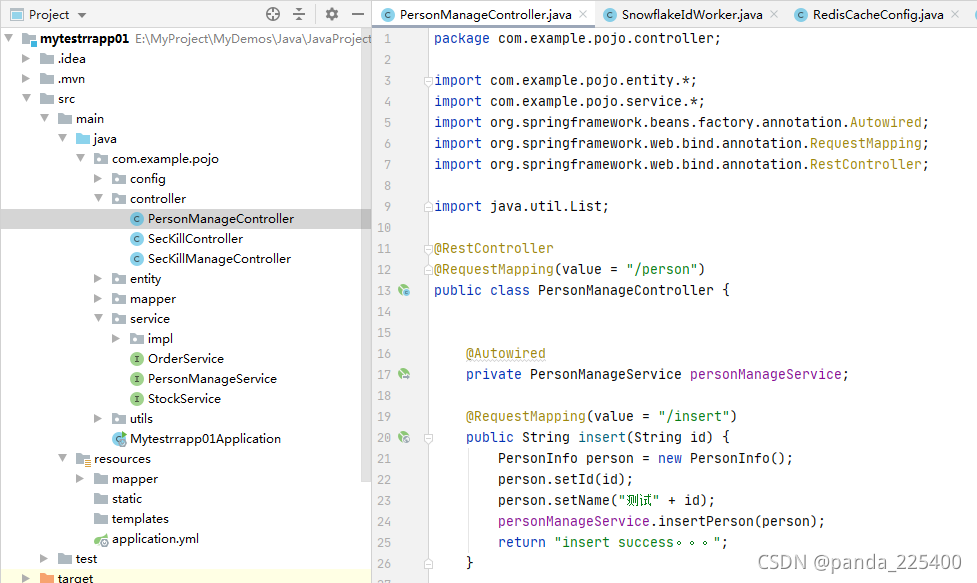The height and width of the screenshot is (583, 977).
Task: Select PersonManageService interface icon
Action: (x=137, y=379)
